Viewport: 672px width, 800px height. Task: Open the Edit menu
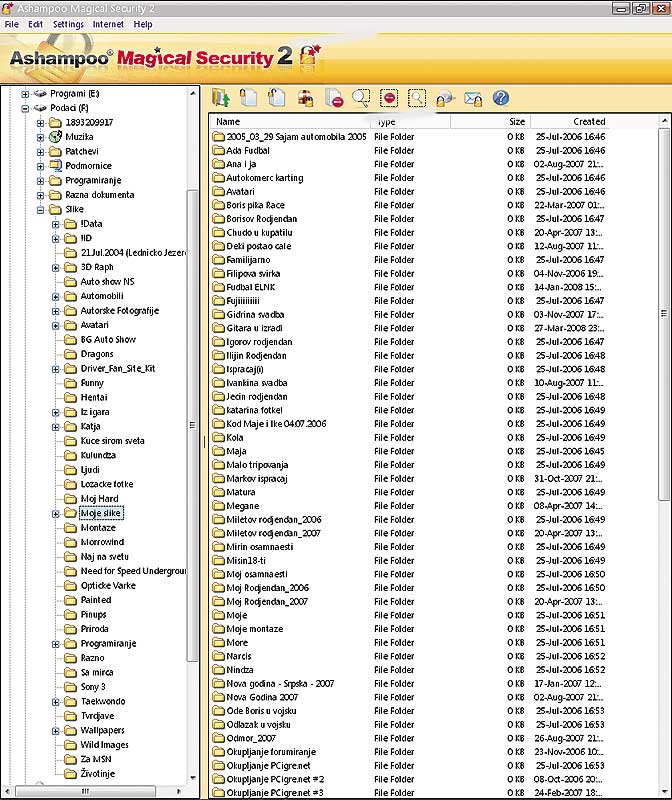coord(35,24)
